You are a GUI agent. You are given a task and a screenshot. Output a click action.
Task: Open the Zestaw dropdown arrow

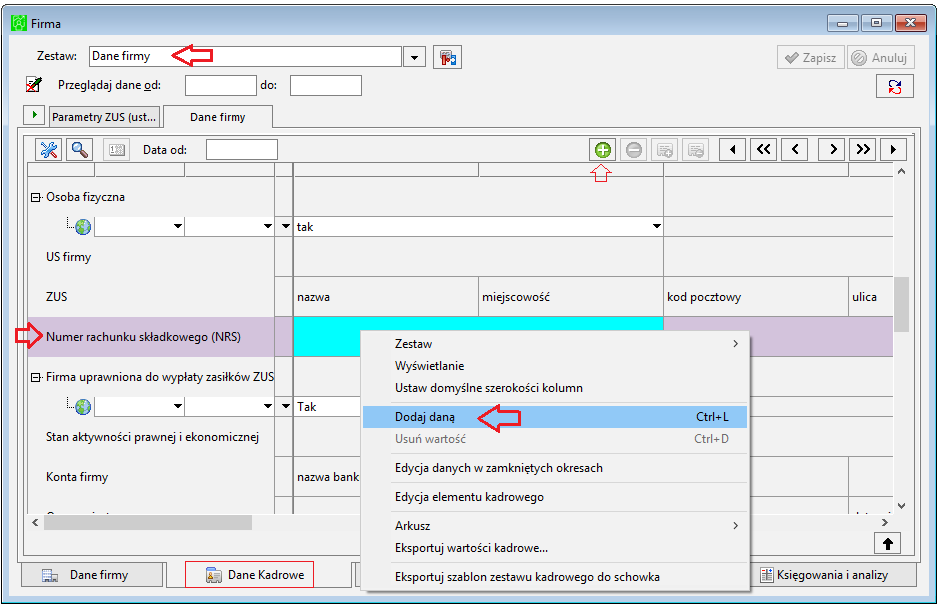pyautogui.click(x=414, y=58)
